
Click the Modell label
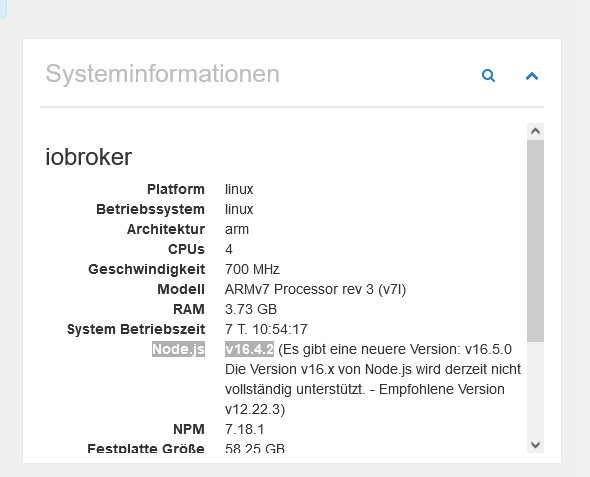181,289
